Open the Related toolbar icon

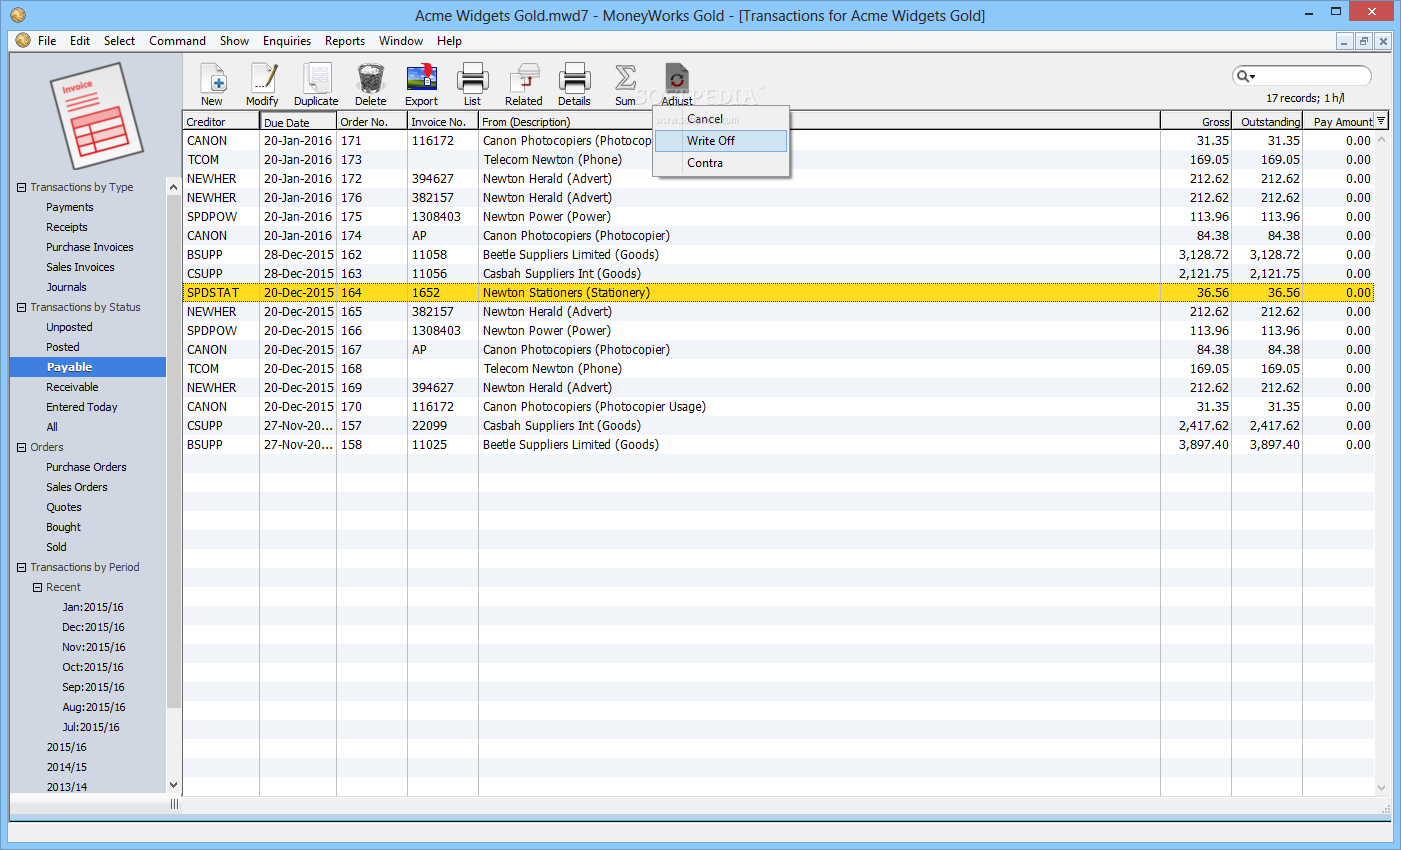point(524,79)
